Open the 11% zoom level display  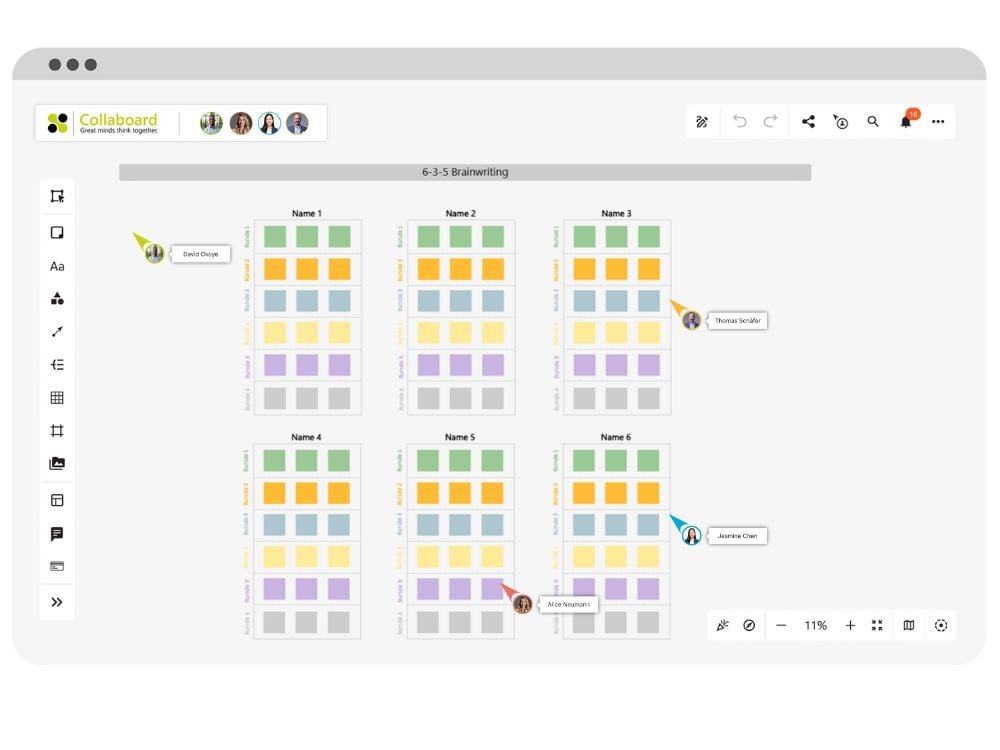click(x=816, y=625)
